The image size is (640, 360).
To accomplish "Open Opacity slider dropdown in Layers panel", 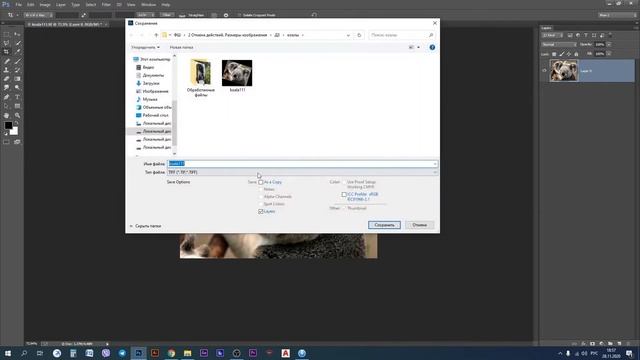I will coord(609,44).
